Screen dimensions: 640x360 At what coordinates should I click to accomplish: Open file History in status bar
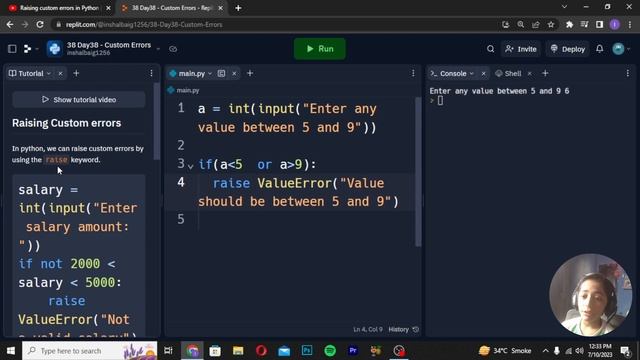point(403,329)
